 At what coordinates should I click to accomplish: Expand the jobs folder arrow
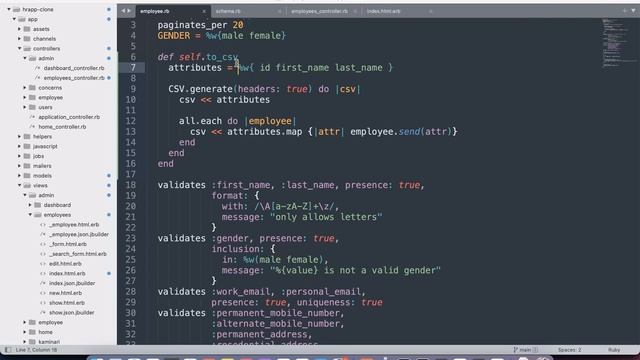(x=19, y=156)
